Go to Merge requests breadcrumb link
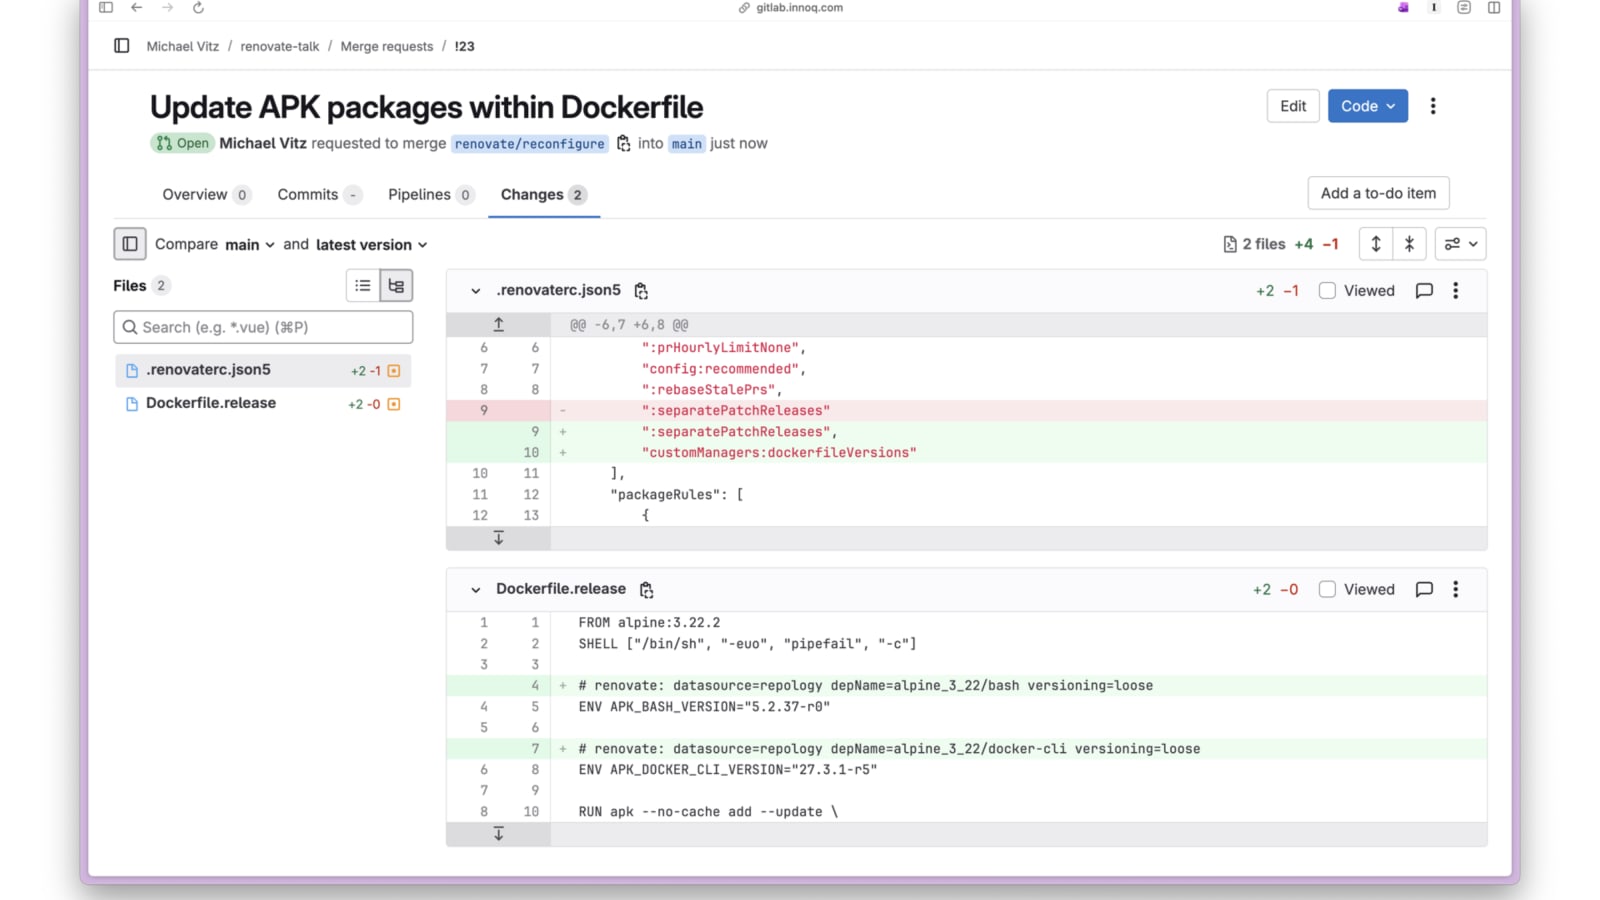This screenshot has height=900, width=1600. tap(387, 46)
